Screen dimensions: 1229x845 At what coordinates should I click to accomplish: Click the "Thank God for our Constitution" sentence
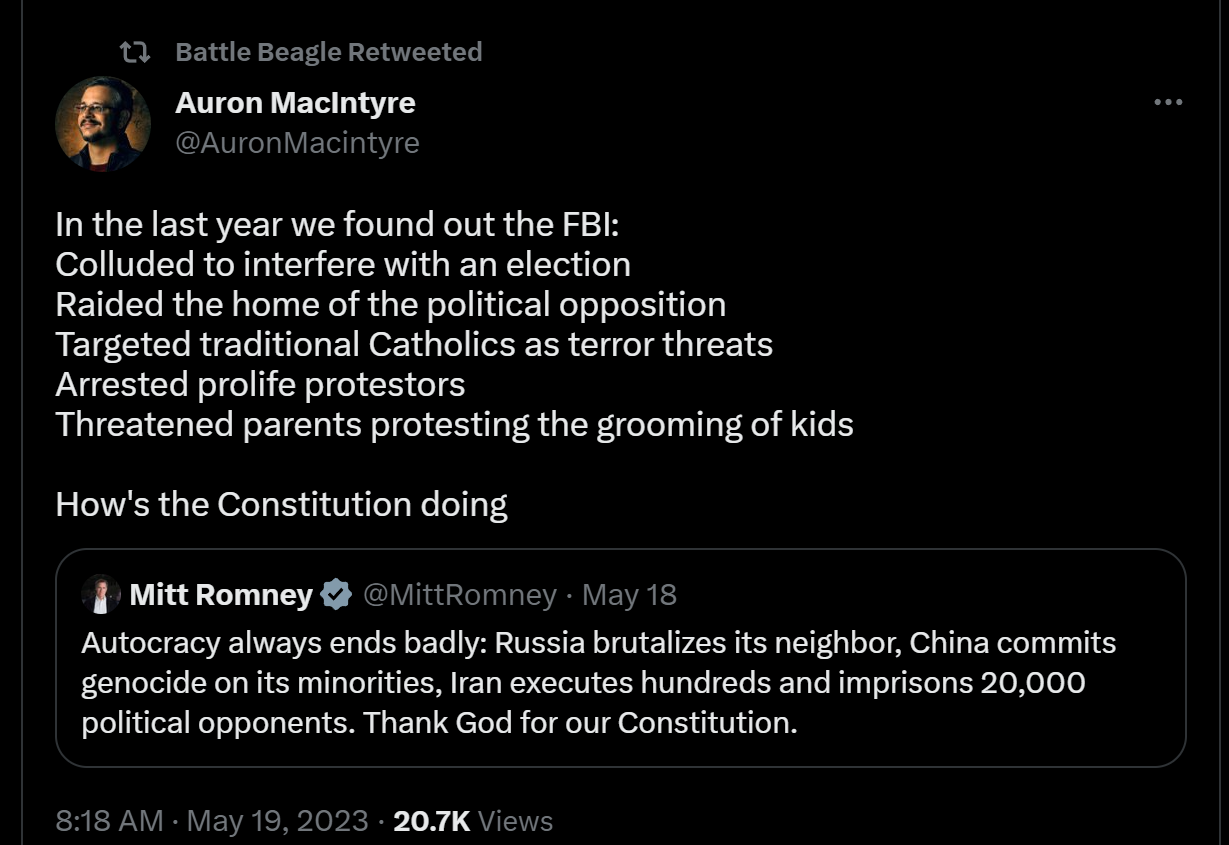pyautogui.click(x=580, y=722)
